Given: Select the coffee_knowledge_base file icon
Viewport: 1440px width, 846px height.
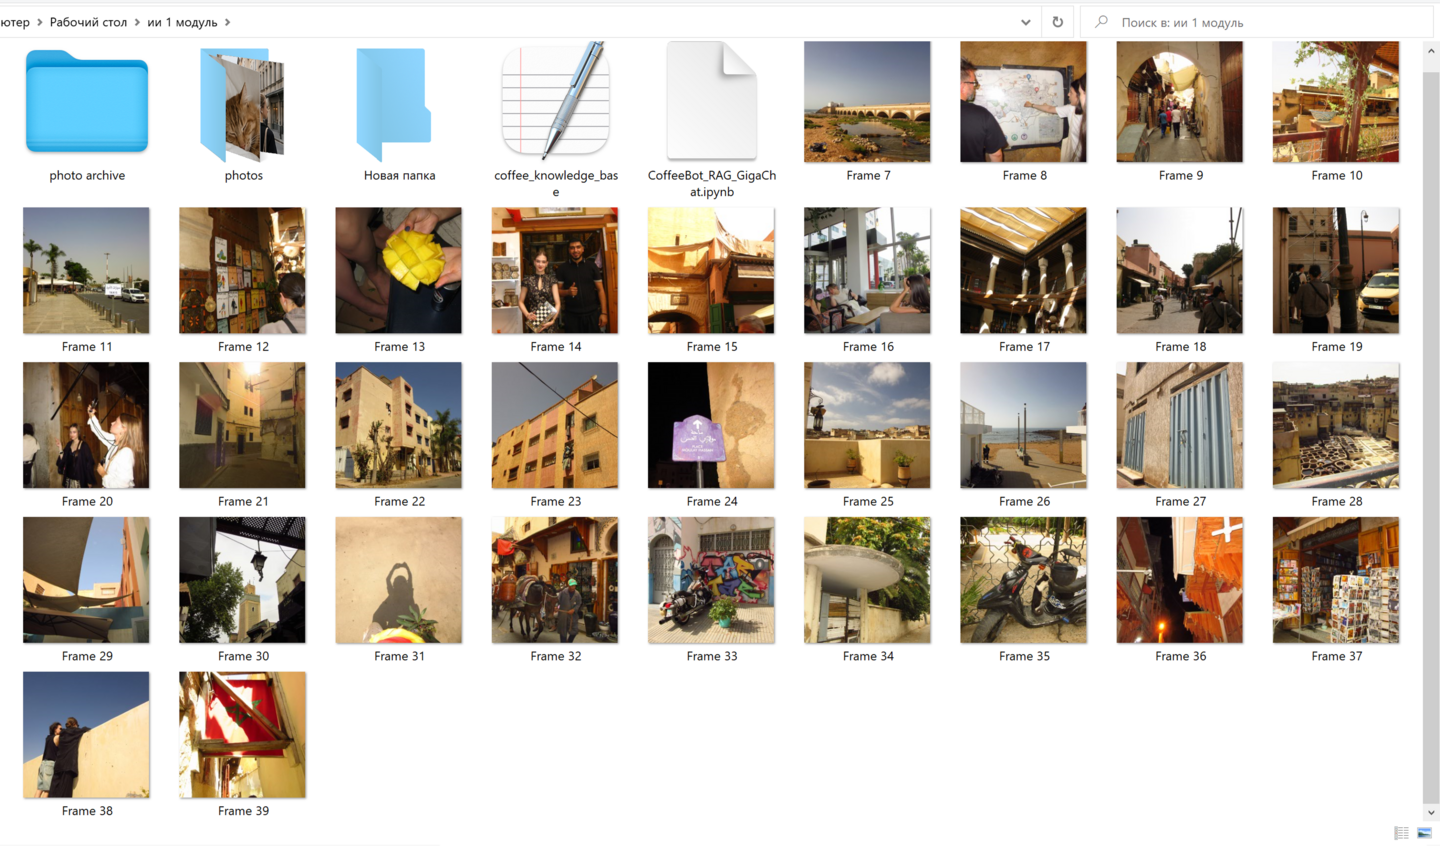Looking at the screenshot, I should [555, 100].
